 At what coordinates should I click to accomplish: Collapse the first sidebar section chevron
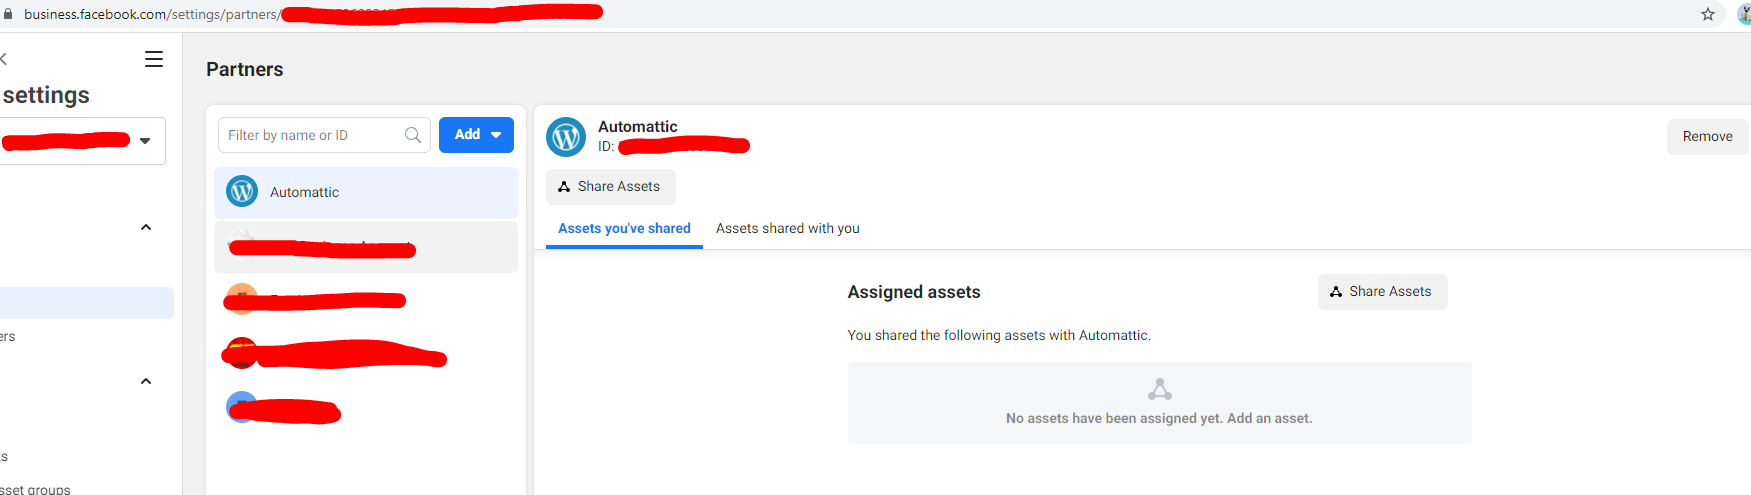(x=146, y=227)
